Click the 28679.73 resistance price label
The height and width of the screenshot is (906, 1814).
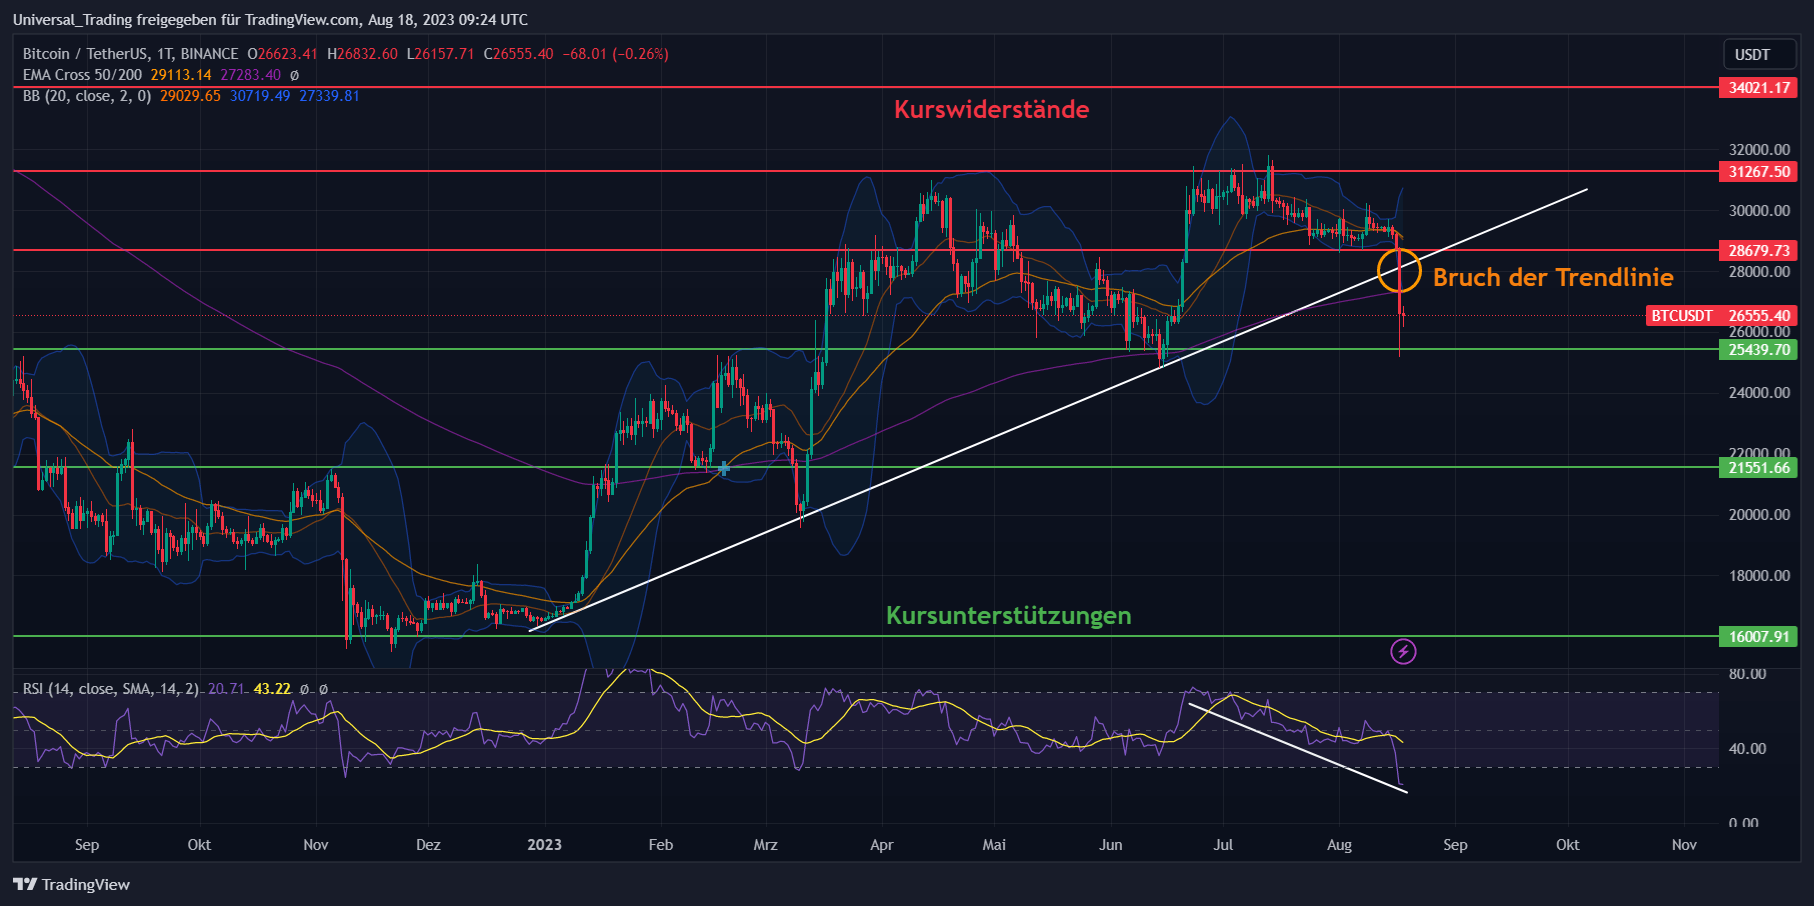pos(1758,250)
